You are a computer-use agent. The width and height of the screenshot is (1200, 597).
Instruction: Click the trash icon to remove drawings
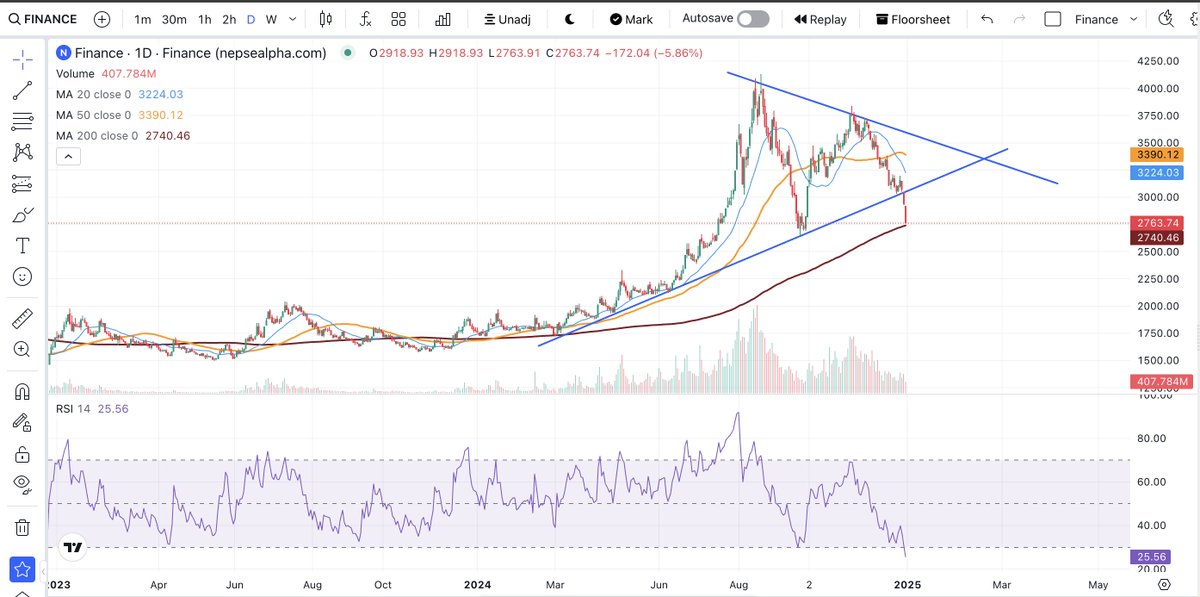[x=22, y=526]
